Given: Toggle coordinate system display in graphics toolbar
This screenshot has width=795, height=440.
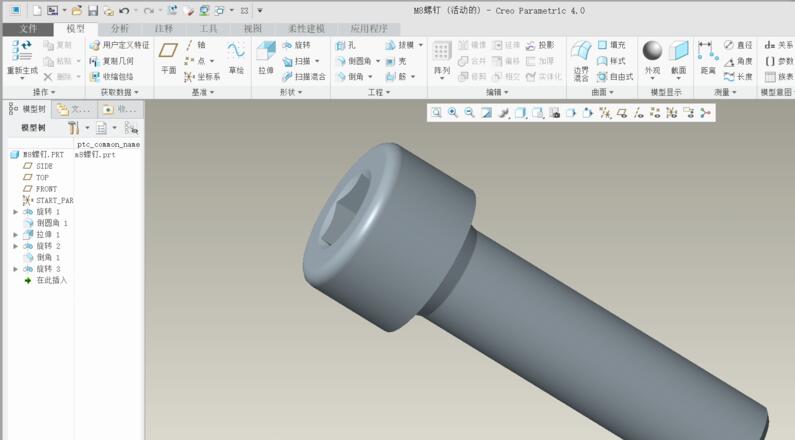Looking at the screenshot, I should pyautogui.click(x=672, y=113).
